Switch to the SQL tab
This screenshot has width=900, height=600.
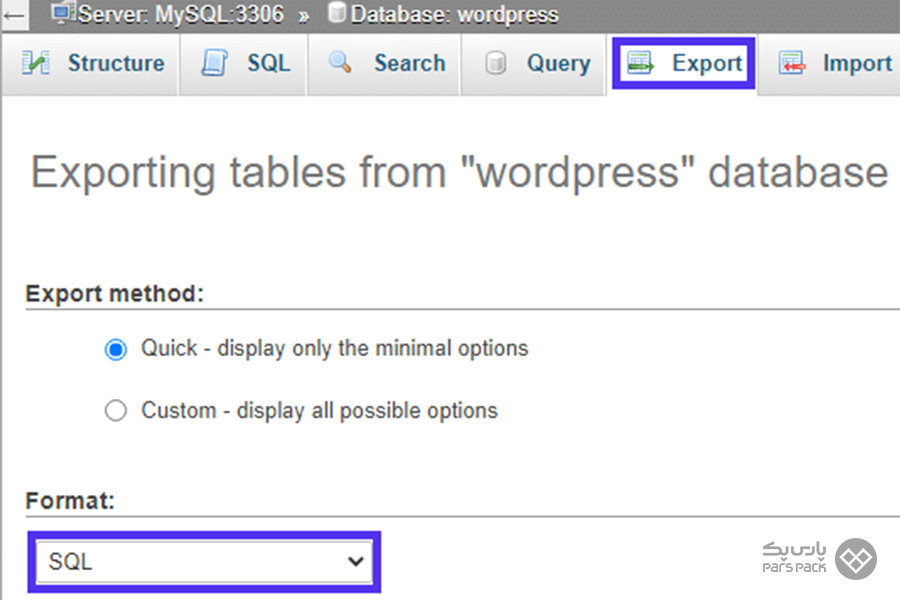click(x=244, y=64)
